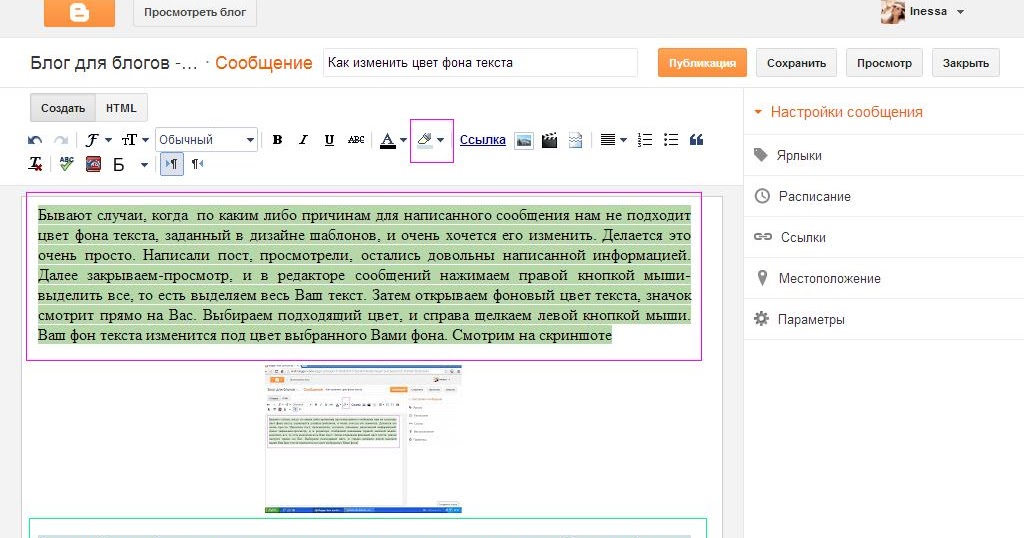This screenshot has width=1024, height=538.
Task: Select the embedded screenshot thumbnail in post
Action: (x=363, y=439)
